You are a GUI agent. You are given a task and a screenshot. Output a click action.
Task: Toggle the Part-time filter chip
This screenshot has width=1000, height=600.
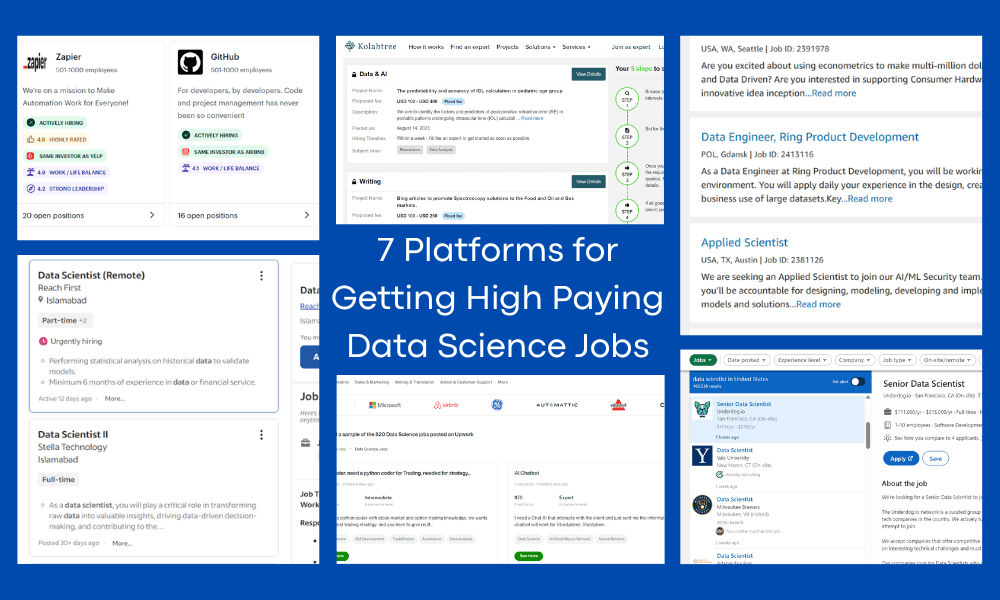(64, 321)
